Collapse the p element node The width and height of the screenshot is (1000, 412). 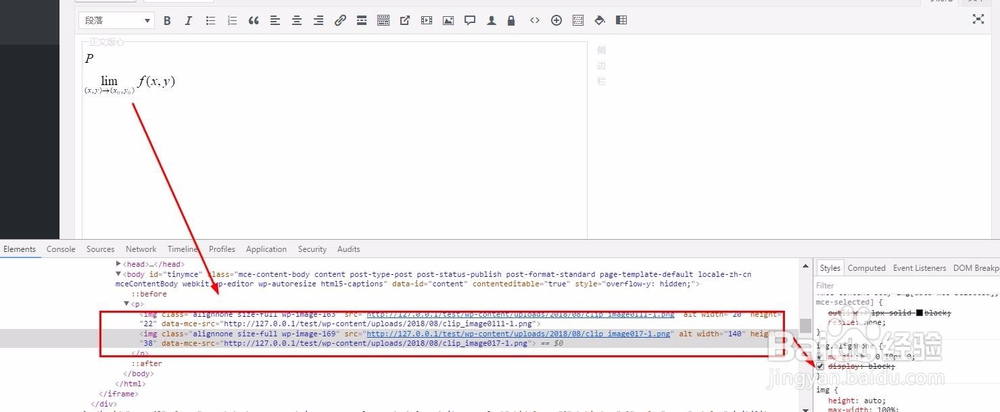tap(126, 304)
